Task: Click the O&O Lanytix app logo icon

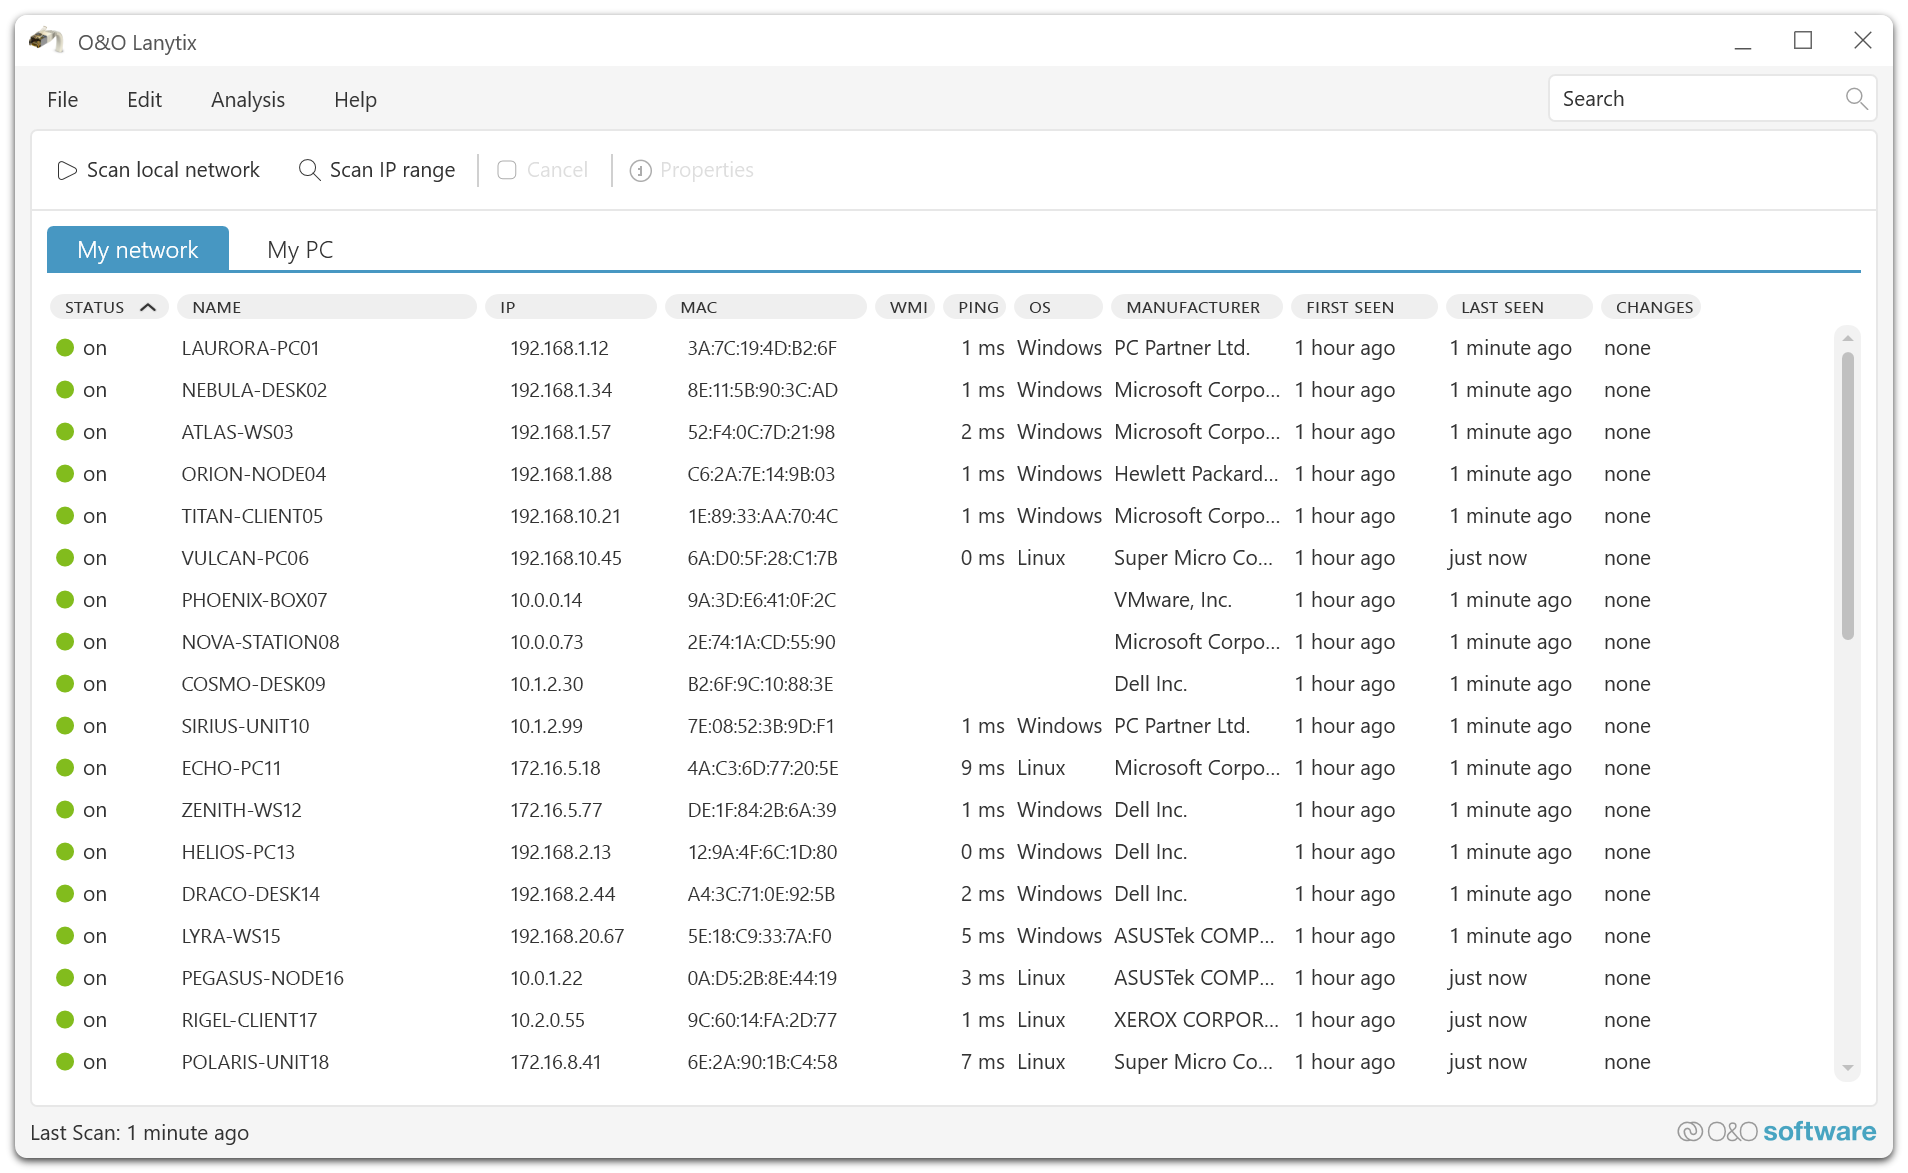Action: (46, 42)
